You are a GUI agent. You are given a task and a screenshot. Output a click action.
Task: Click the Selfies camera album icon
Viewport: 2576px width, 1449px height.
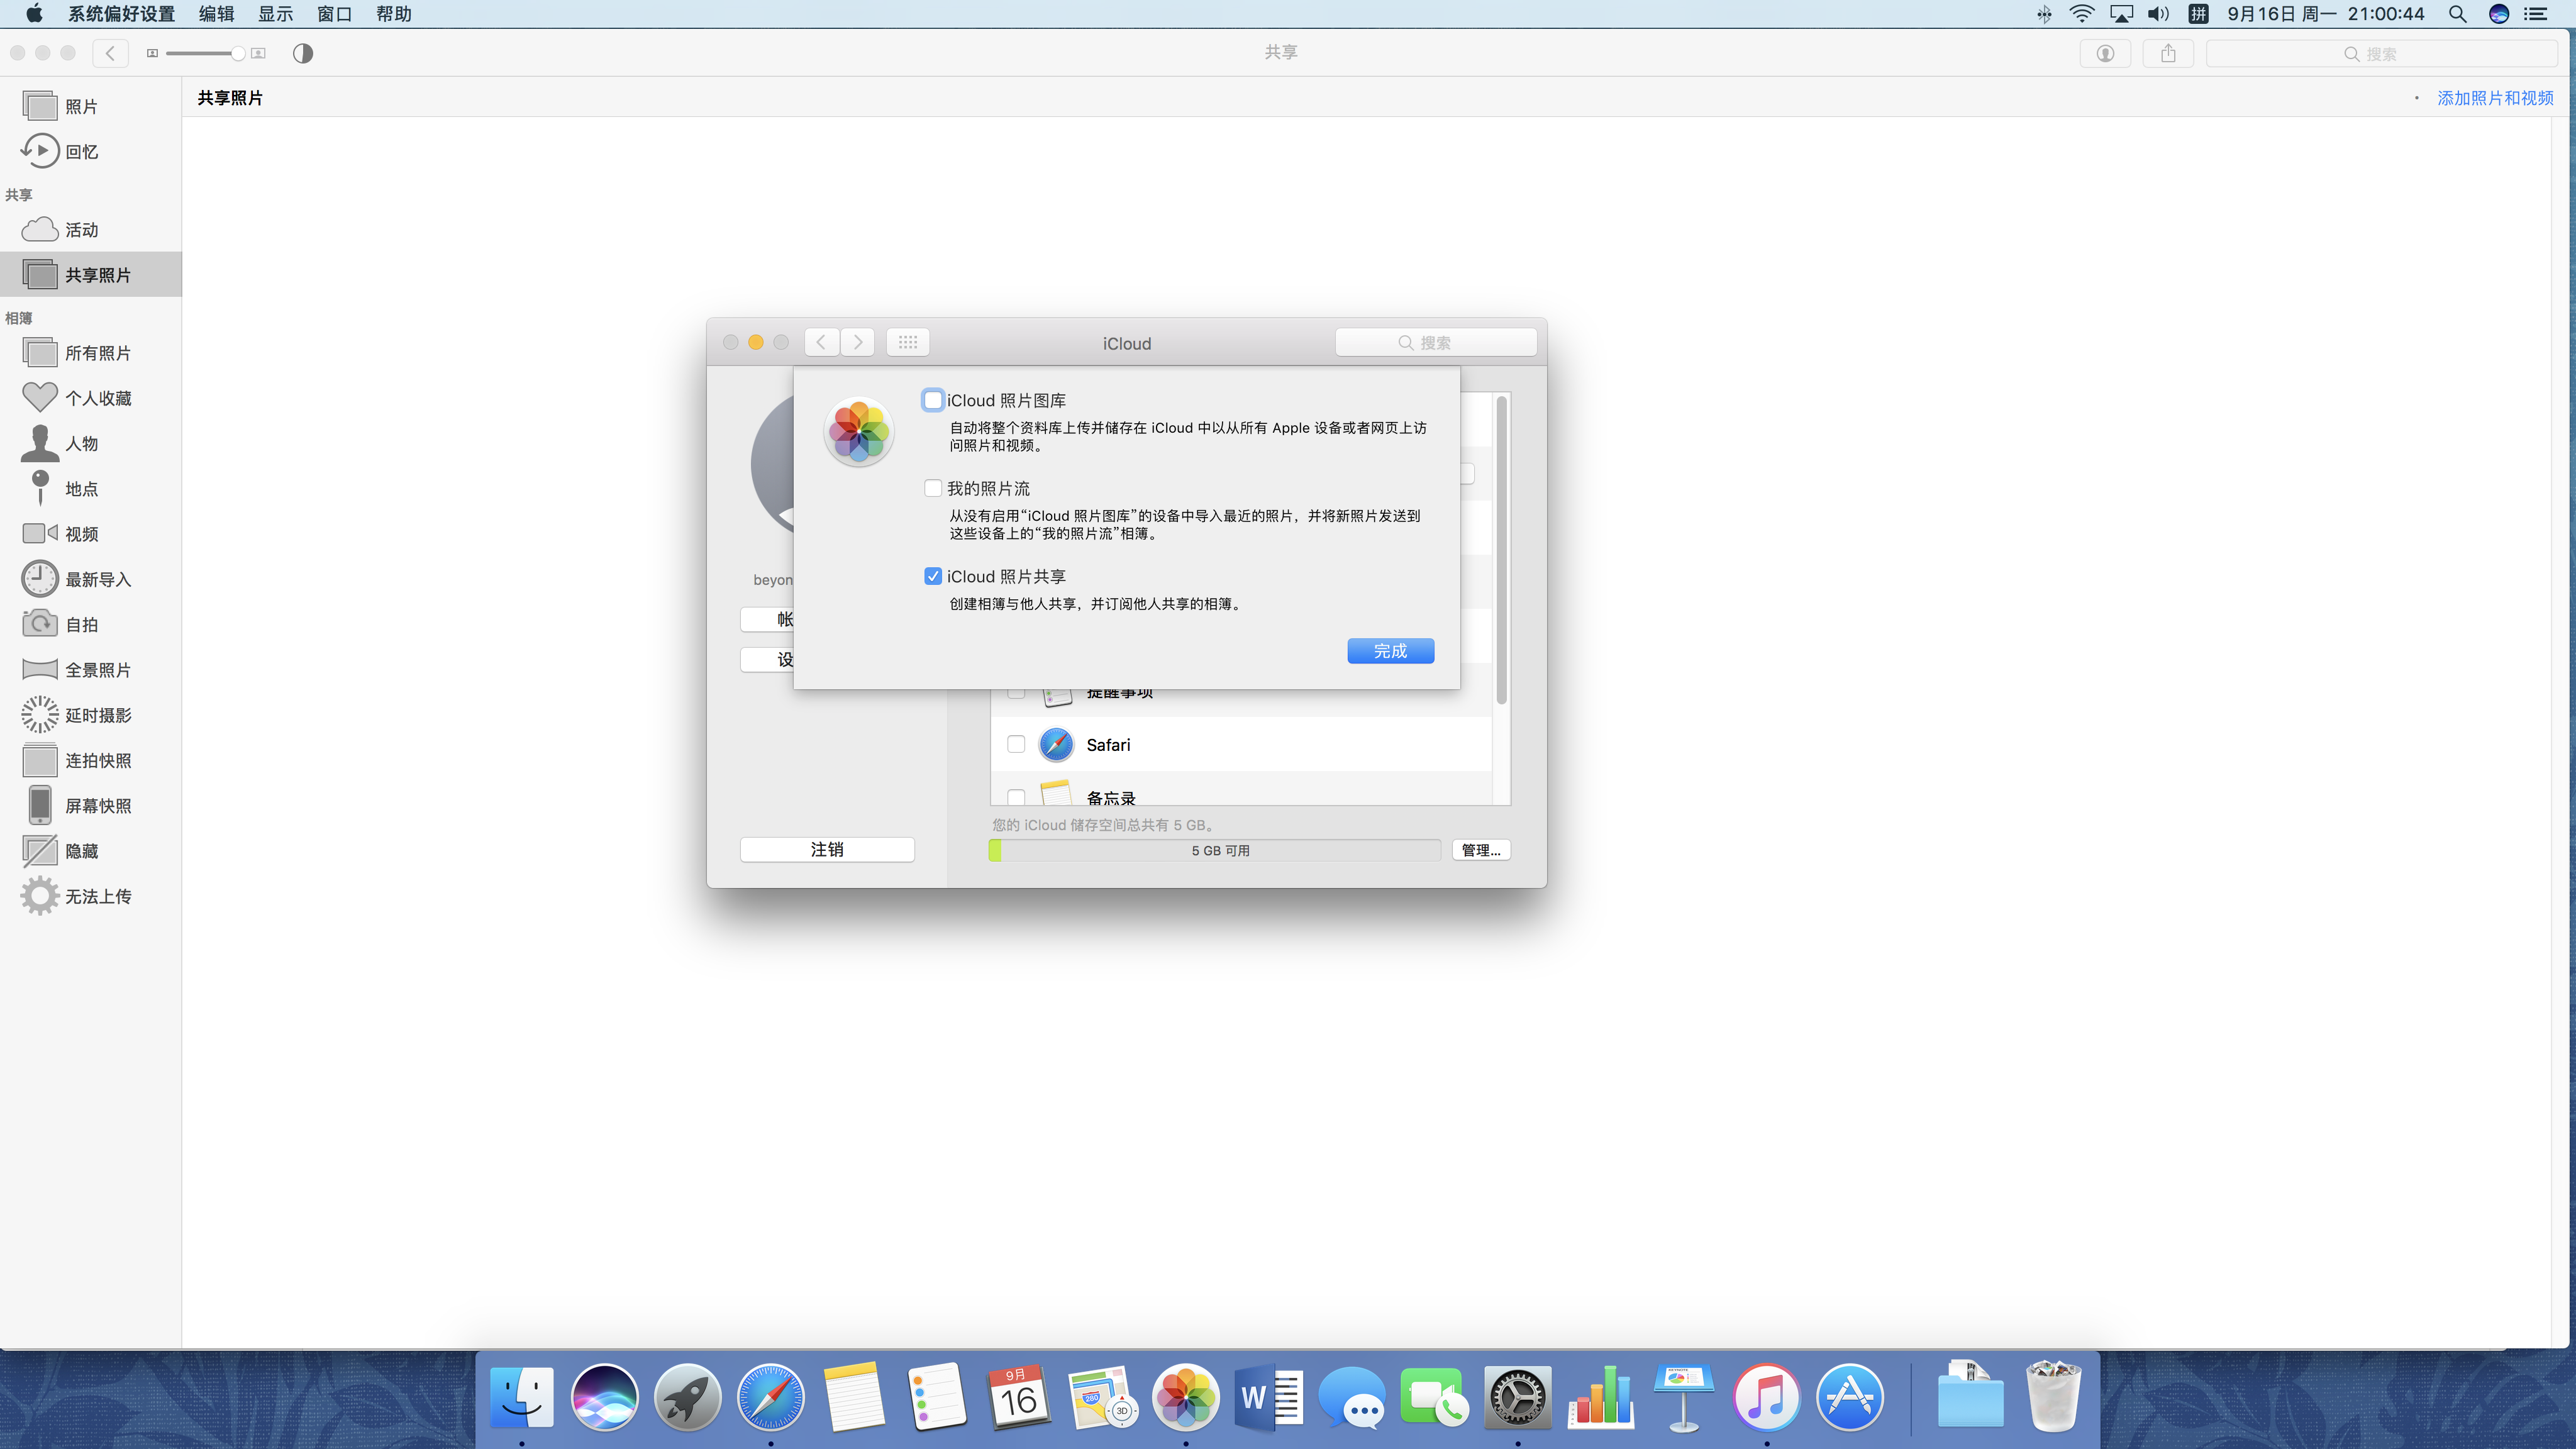[x=39, y=624]
